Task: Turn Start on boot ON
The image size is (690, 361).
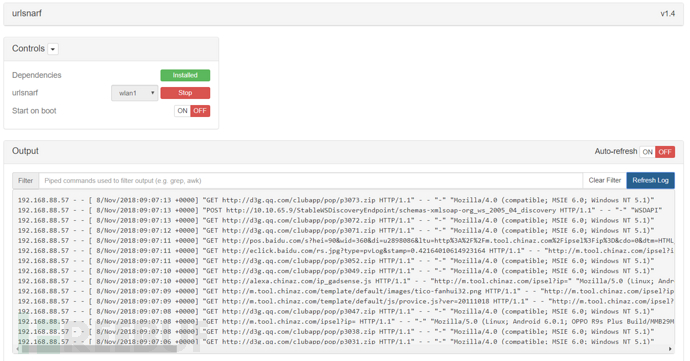Action: [183, 111]
